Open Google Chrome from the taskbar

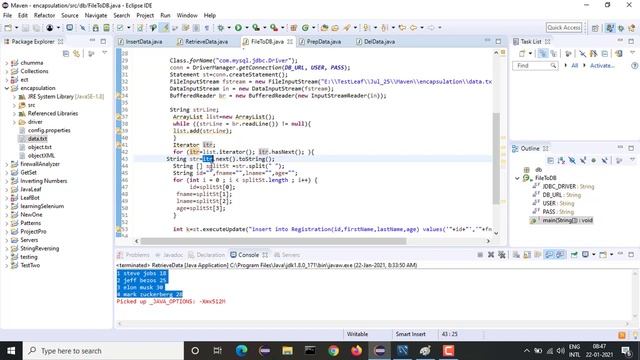333,351
